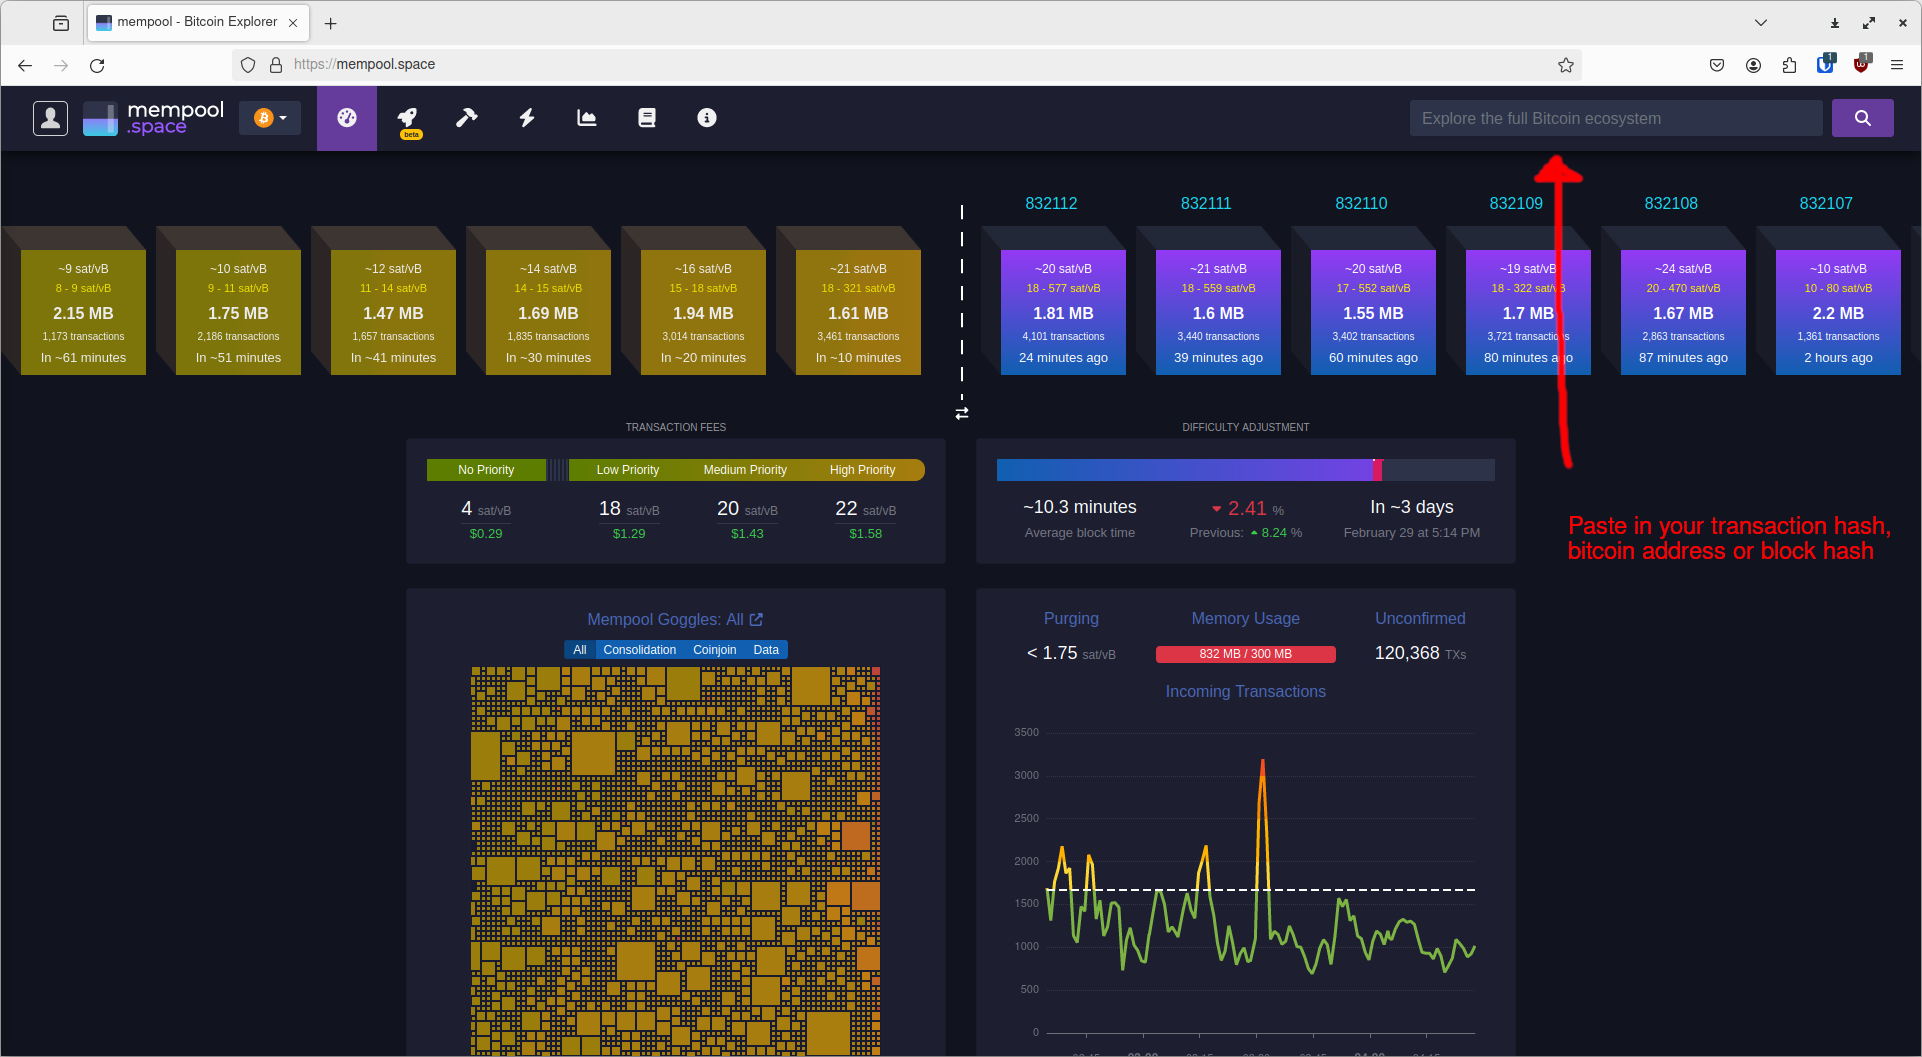Image resolution: width=1922 pixels, height=1057 pixels.
Task: Open the Mining hammer icon
Action: pyautogui.click(x=466, y=117)
